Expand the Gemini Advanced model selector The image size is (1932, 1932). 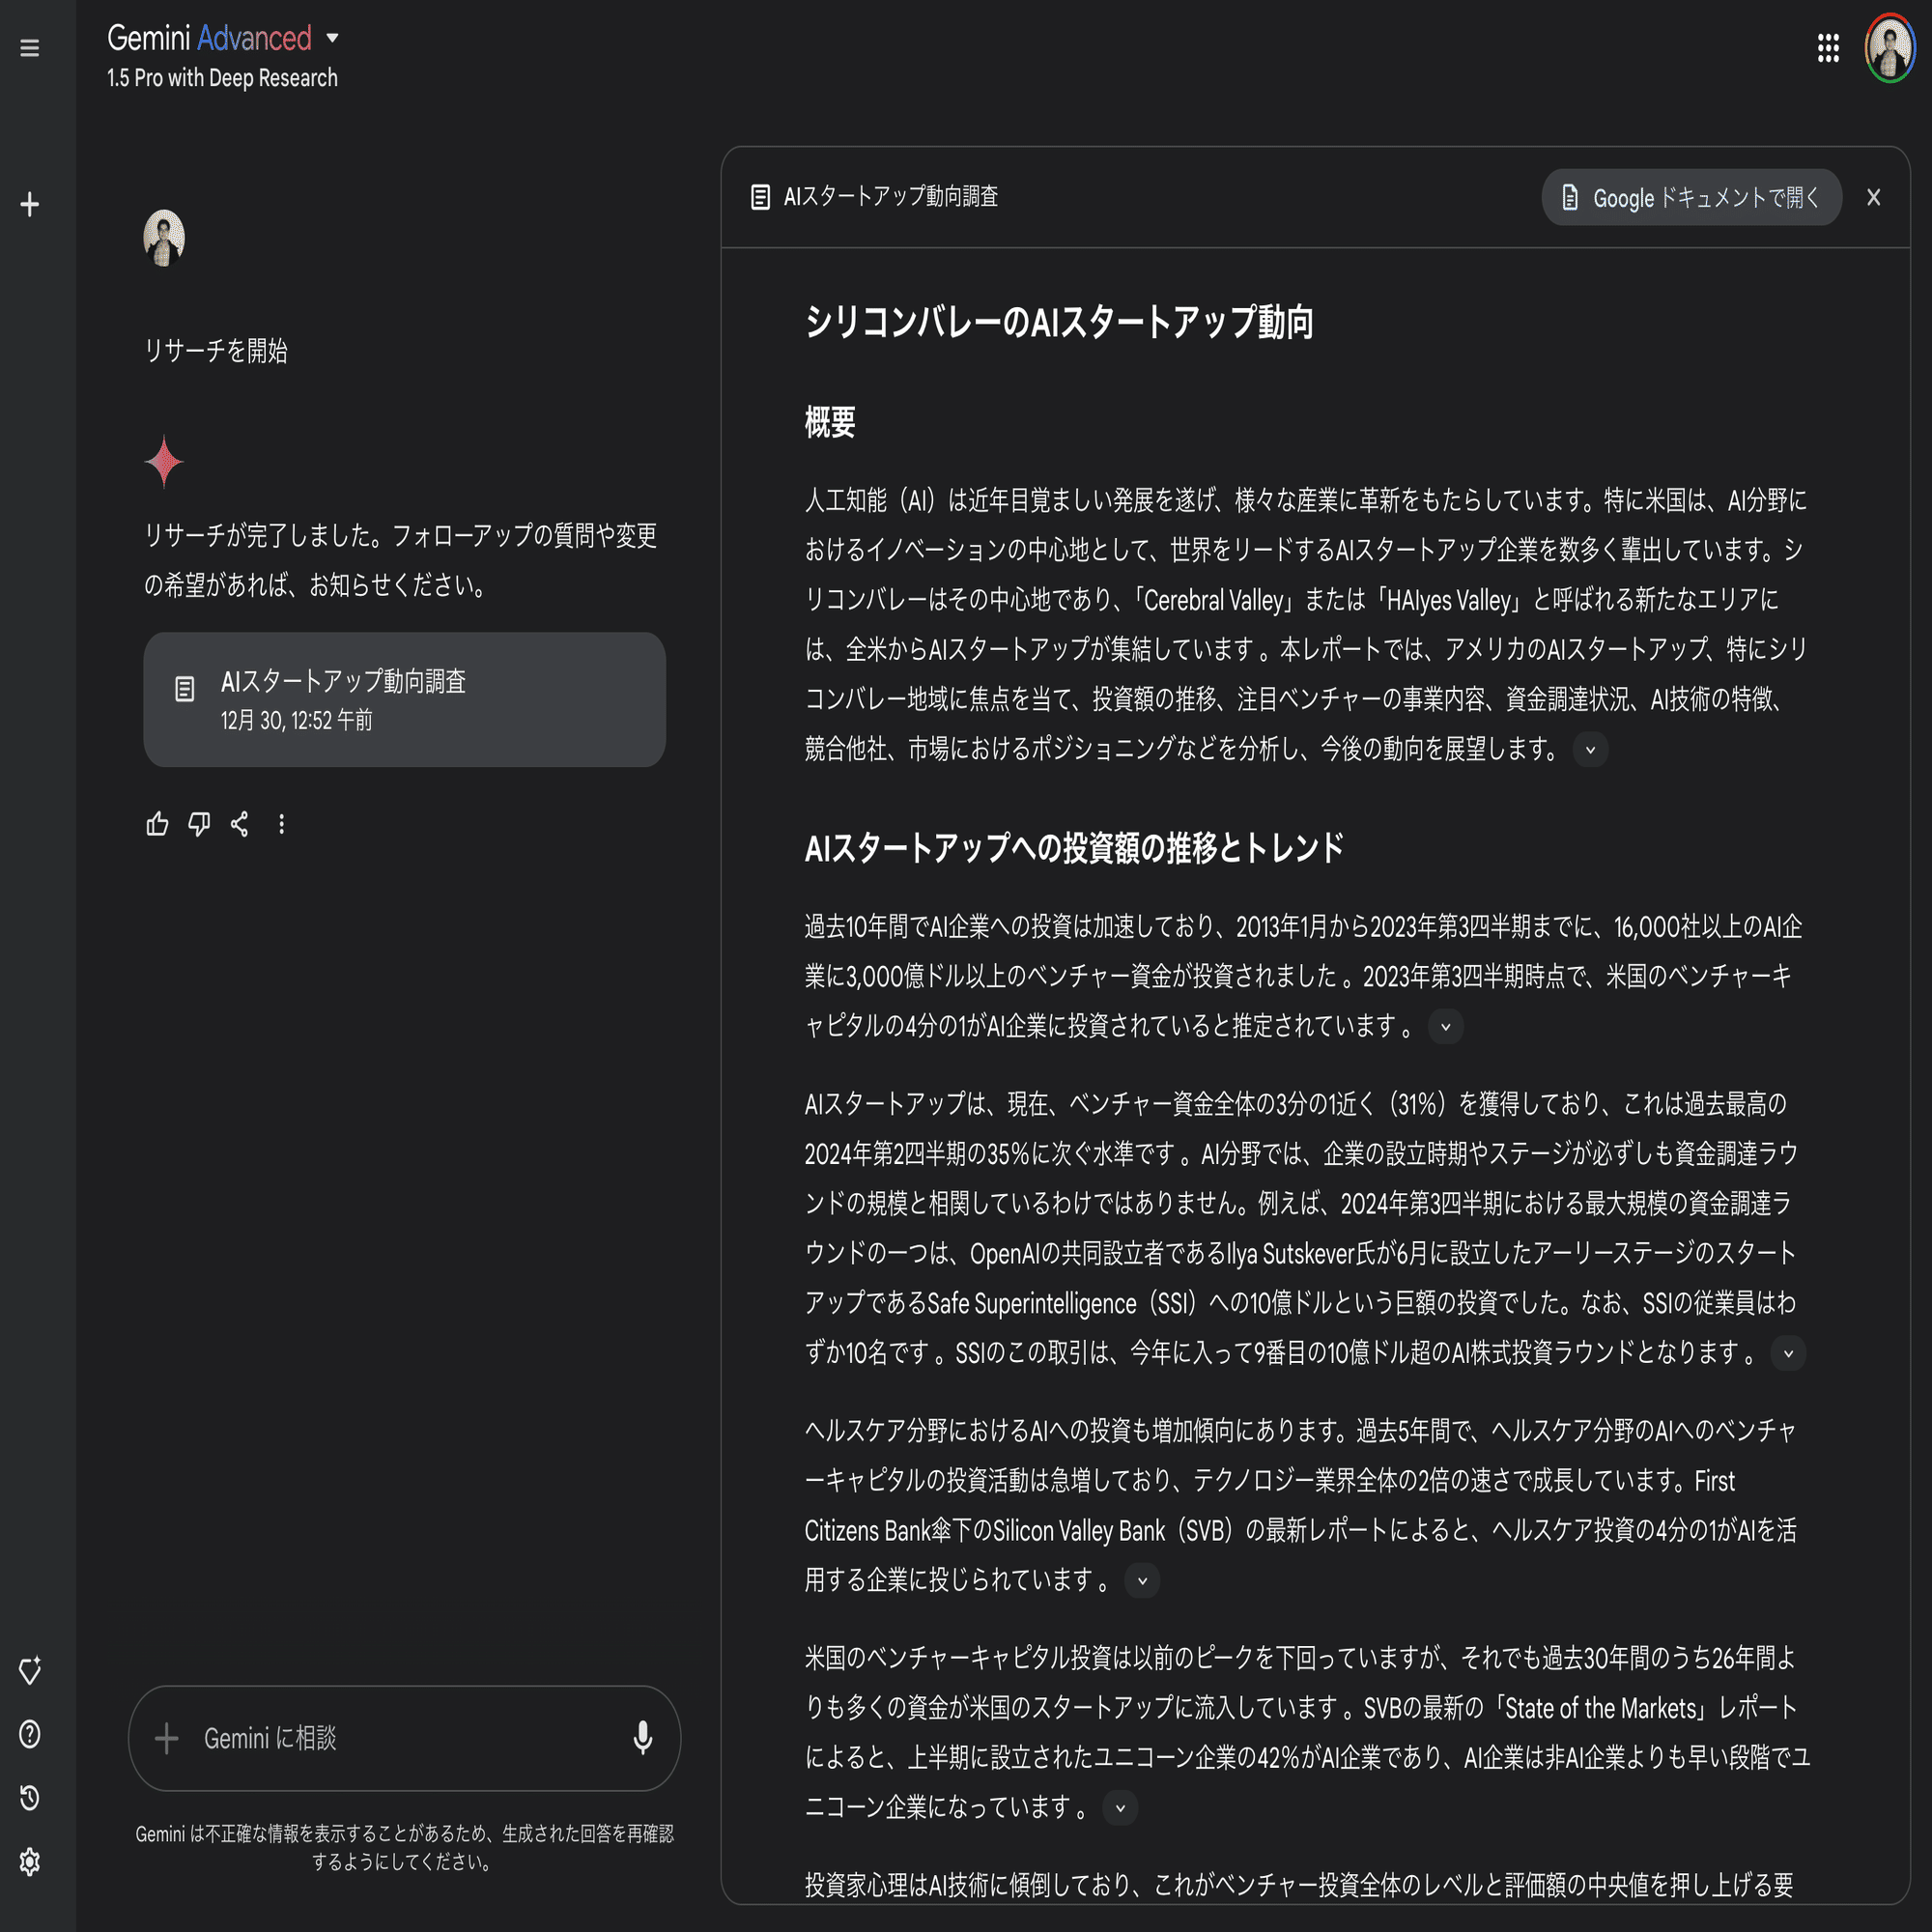[334, 37]
